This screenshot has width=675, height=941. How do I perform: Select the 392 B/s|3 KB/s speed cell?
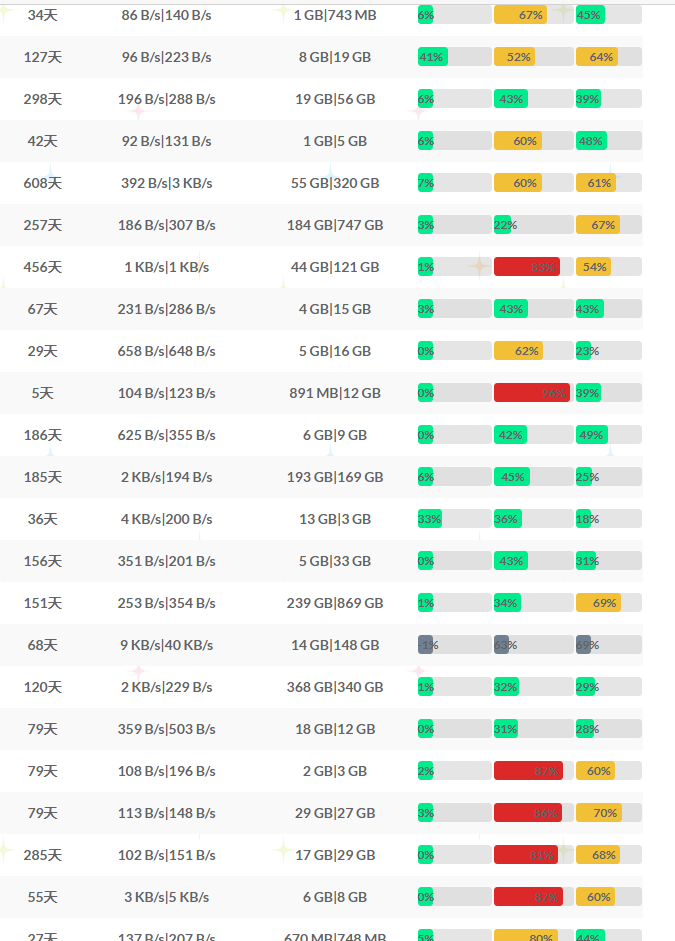pyautogui.click(x=167, y=183)
